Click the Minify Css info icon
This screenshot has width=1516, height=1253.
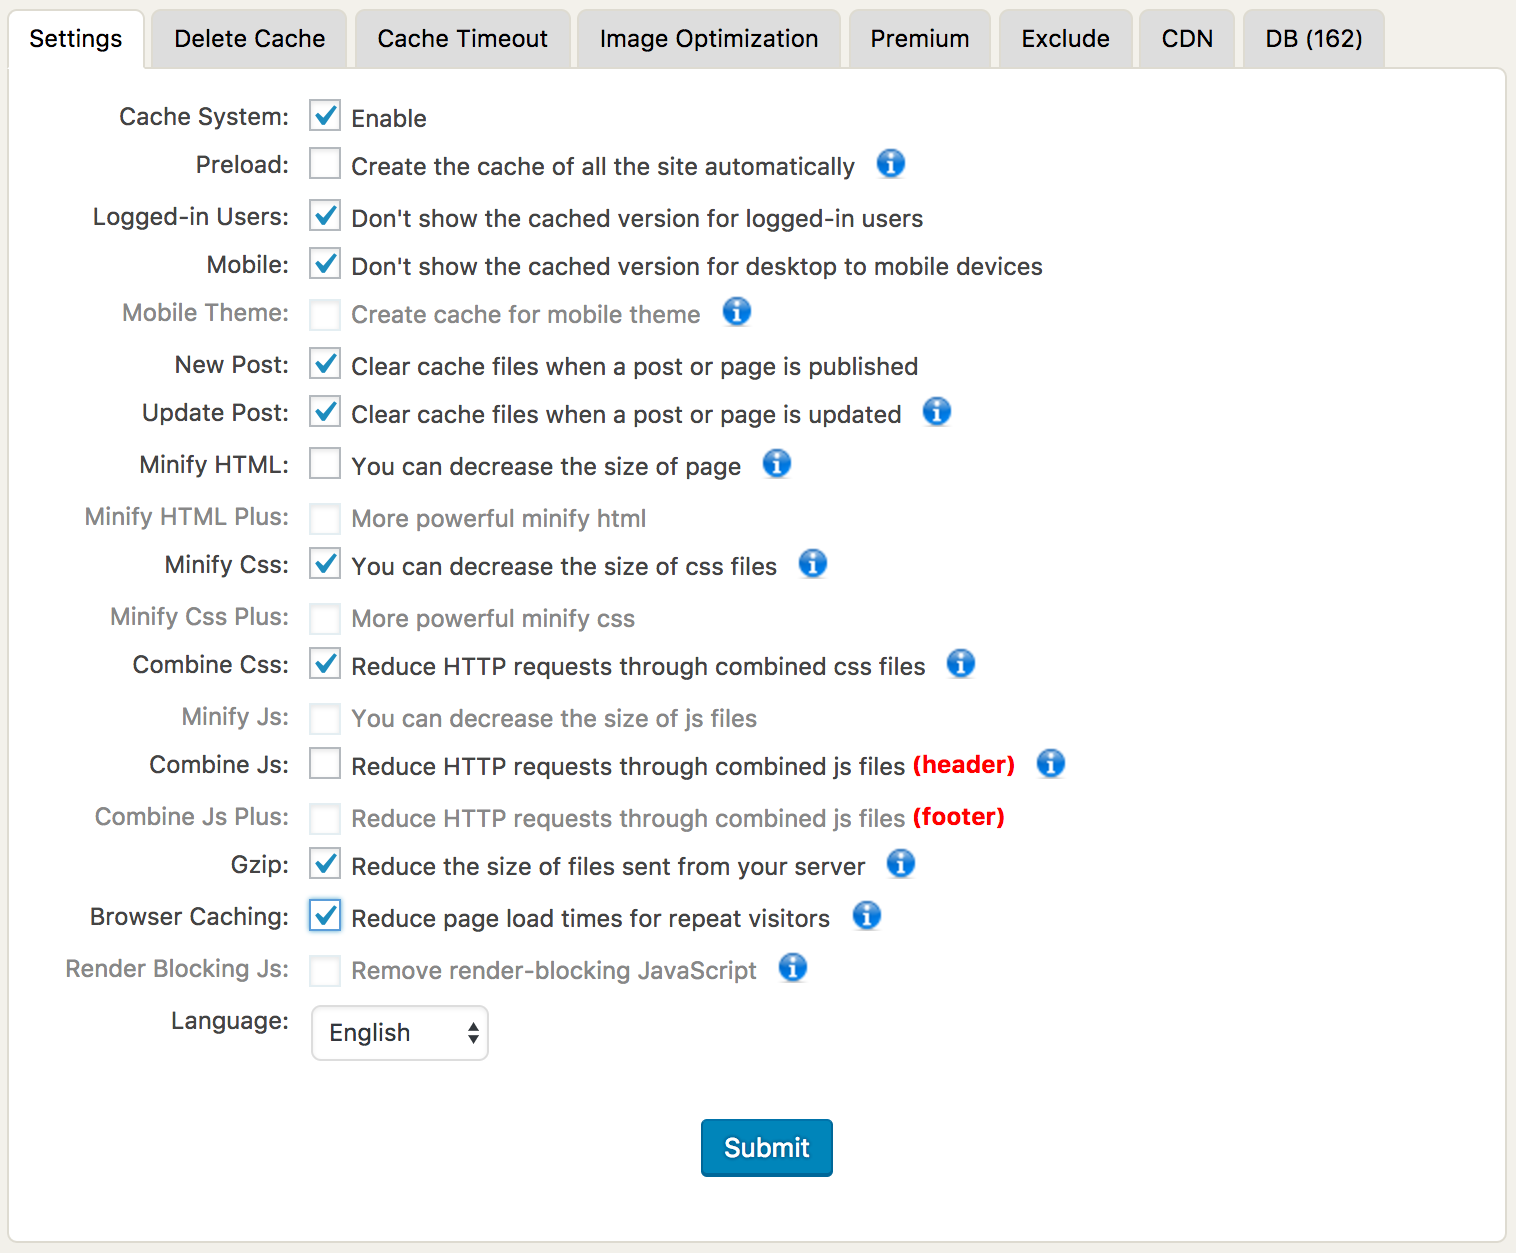coord(812,564)
